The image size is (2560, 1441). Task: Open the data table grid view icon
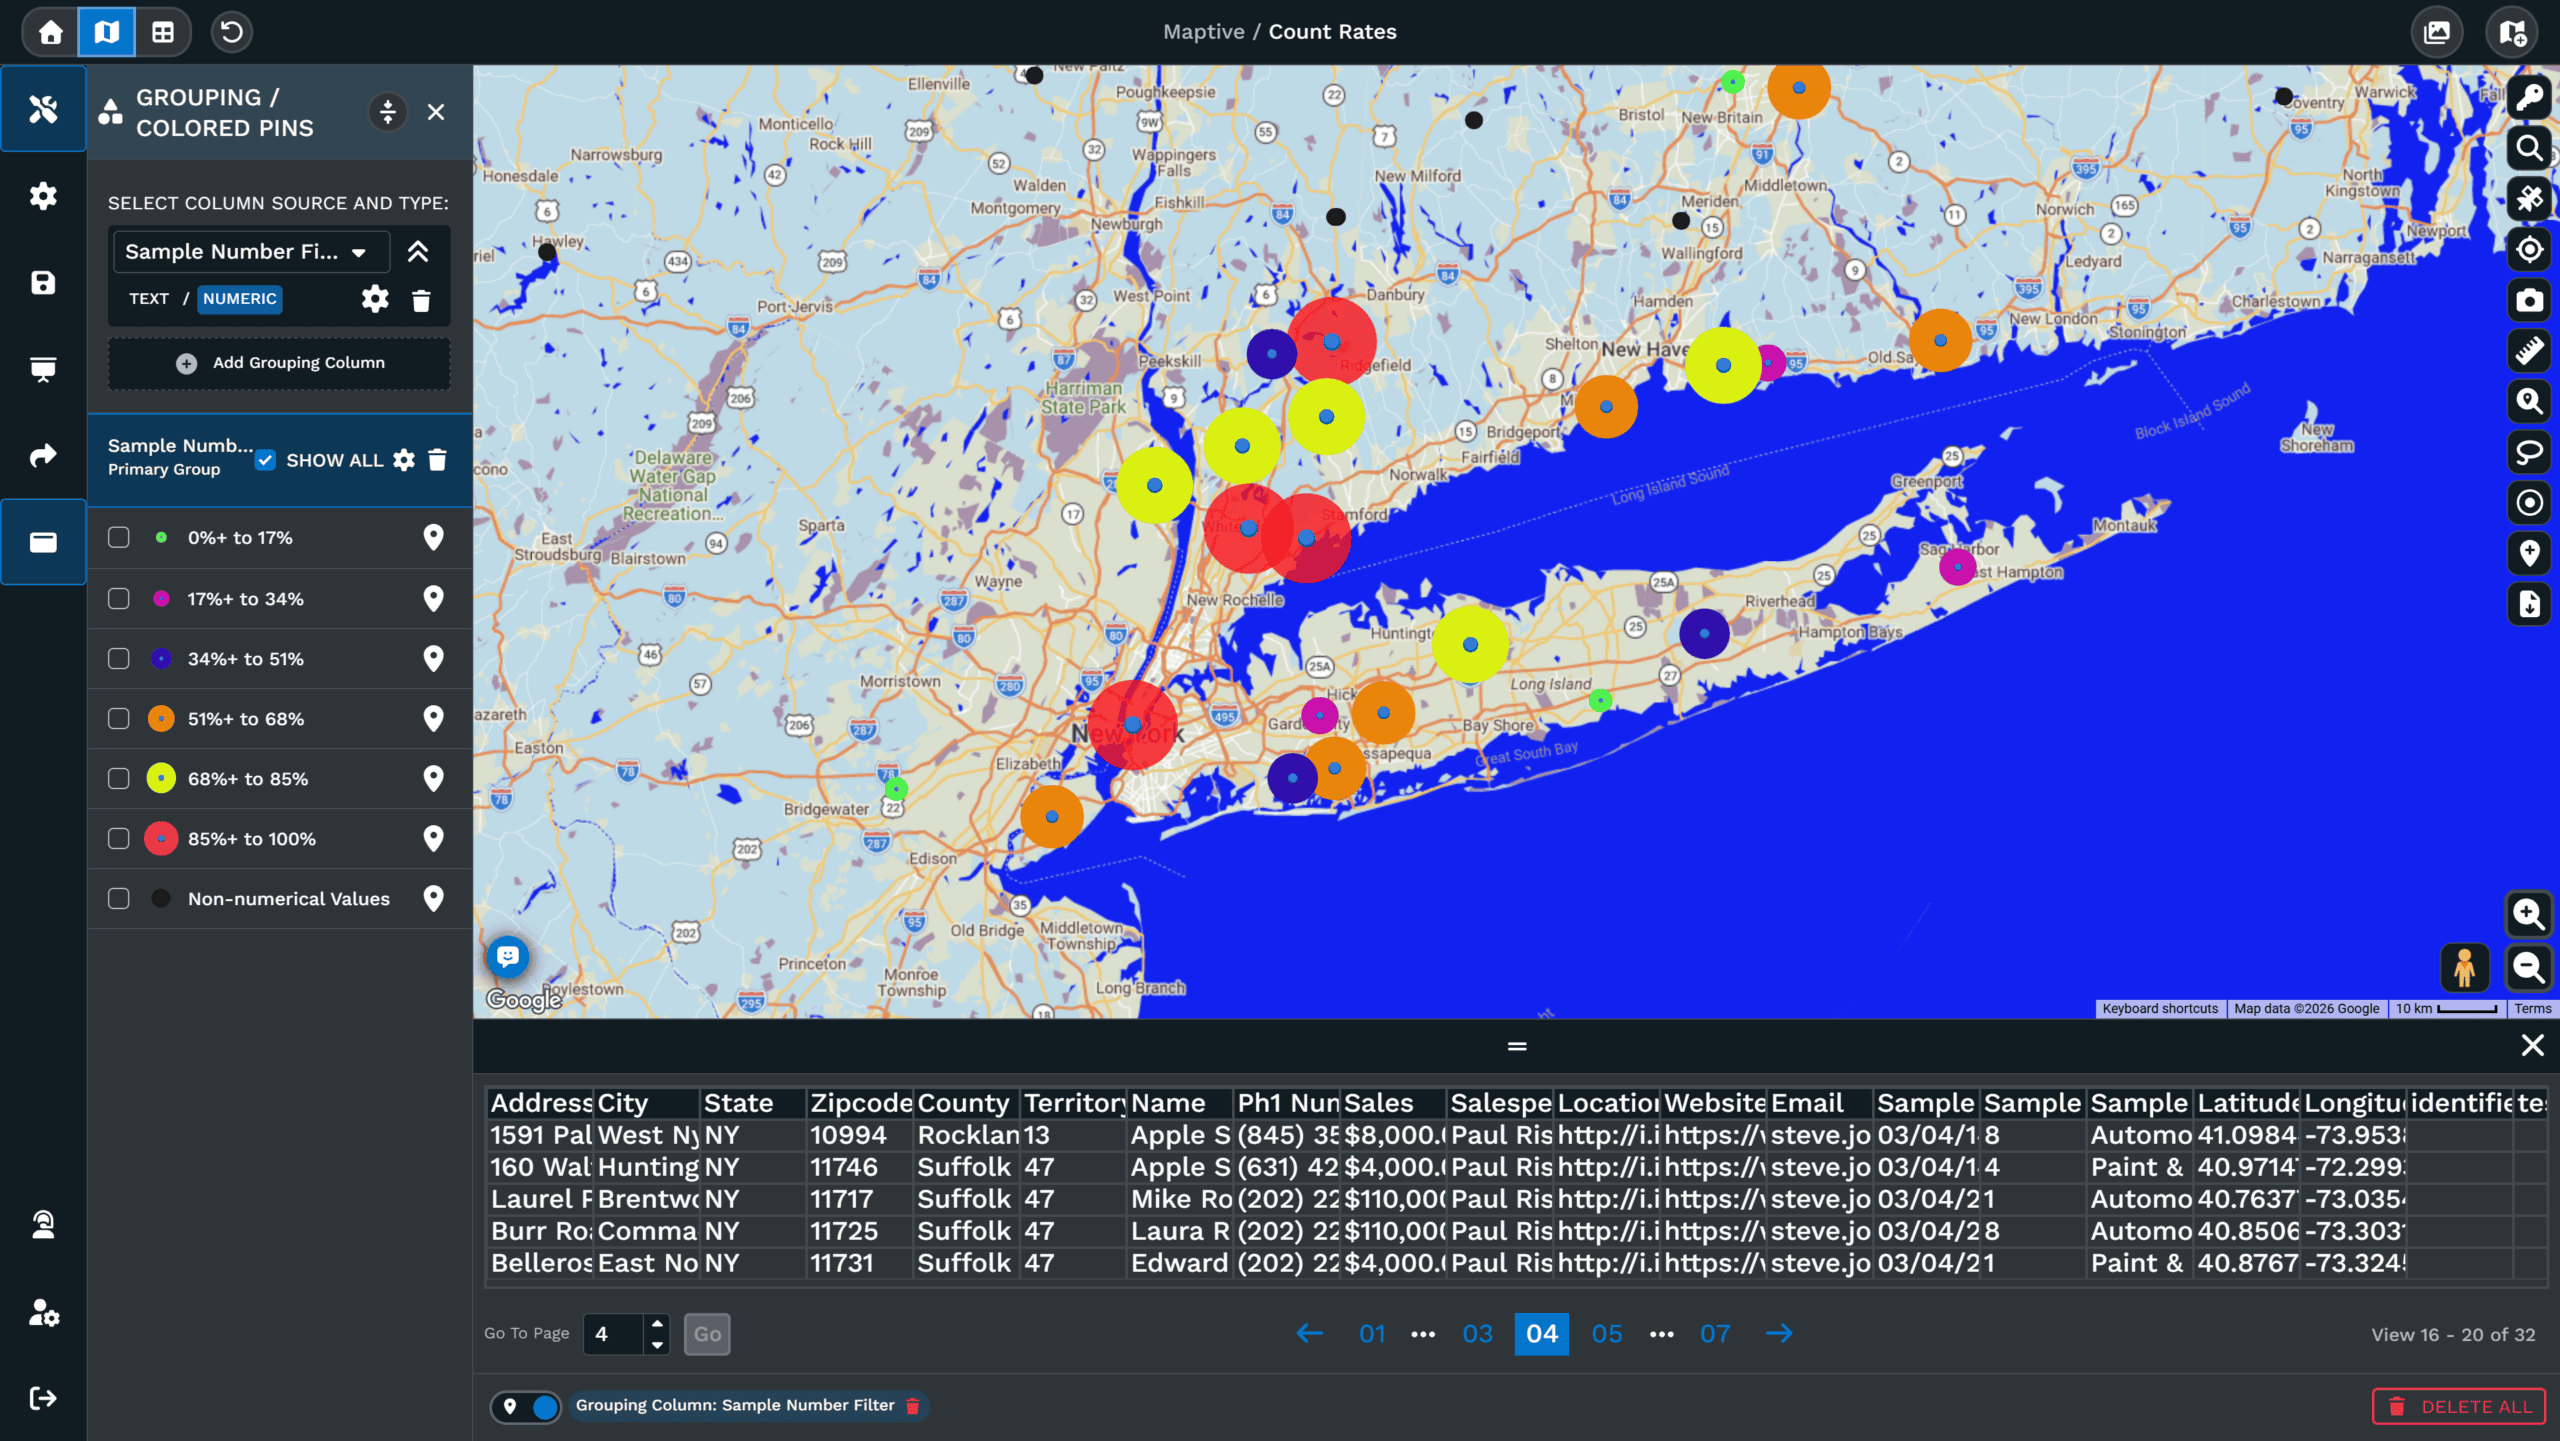tap(162, 32)
